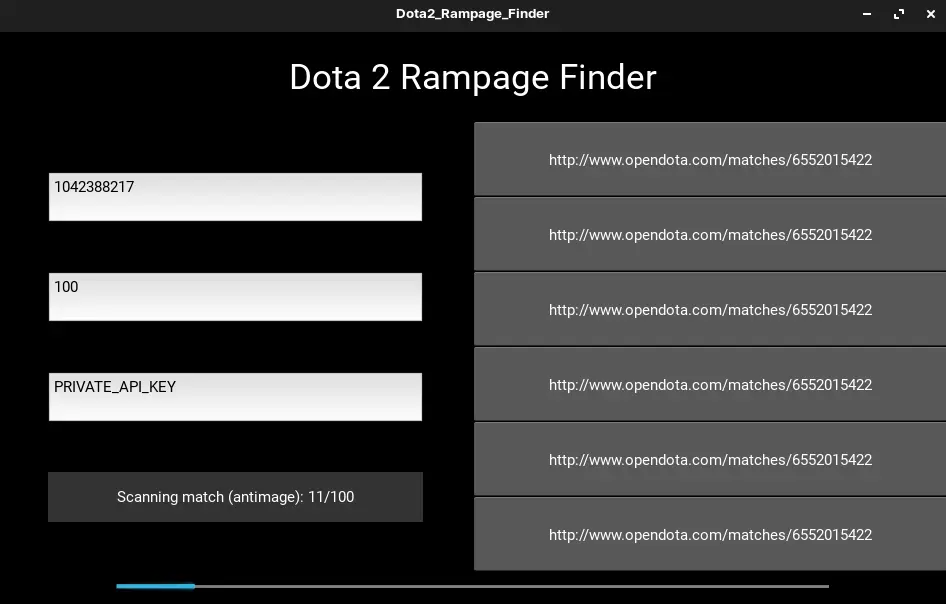946x604 pixels.
Task: Close the Dota2_Rampage_Finder window
Action: pyautogui.click(x=930, y=14)
